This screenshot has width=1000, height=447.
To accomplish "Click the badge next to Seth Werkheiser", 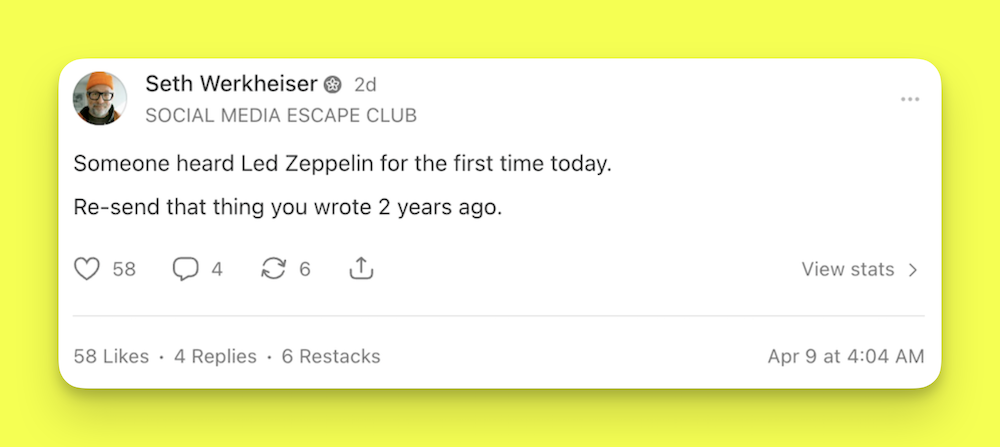I will (334, 85).
